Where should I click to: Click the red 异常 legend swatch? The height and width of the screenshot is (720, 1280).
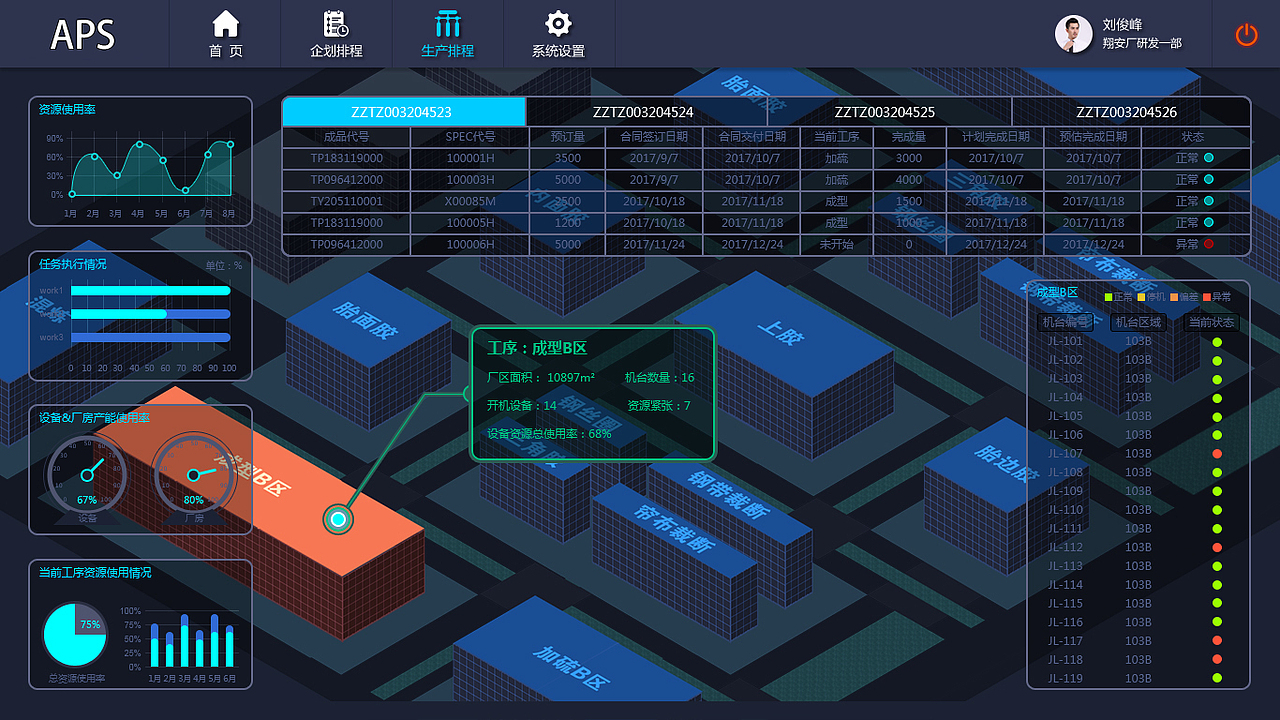point(1207,297)
